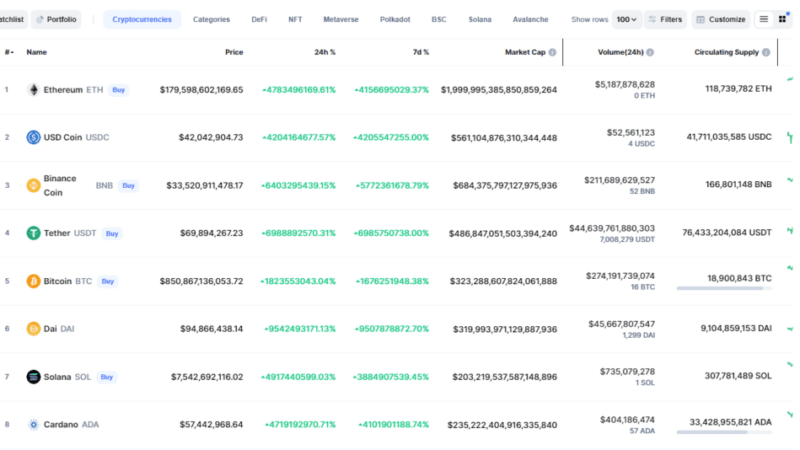Click the Circulating Supply info icon
This screenshot has width=800, height=450.
tap(766, 52)
